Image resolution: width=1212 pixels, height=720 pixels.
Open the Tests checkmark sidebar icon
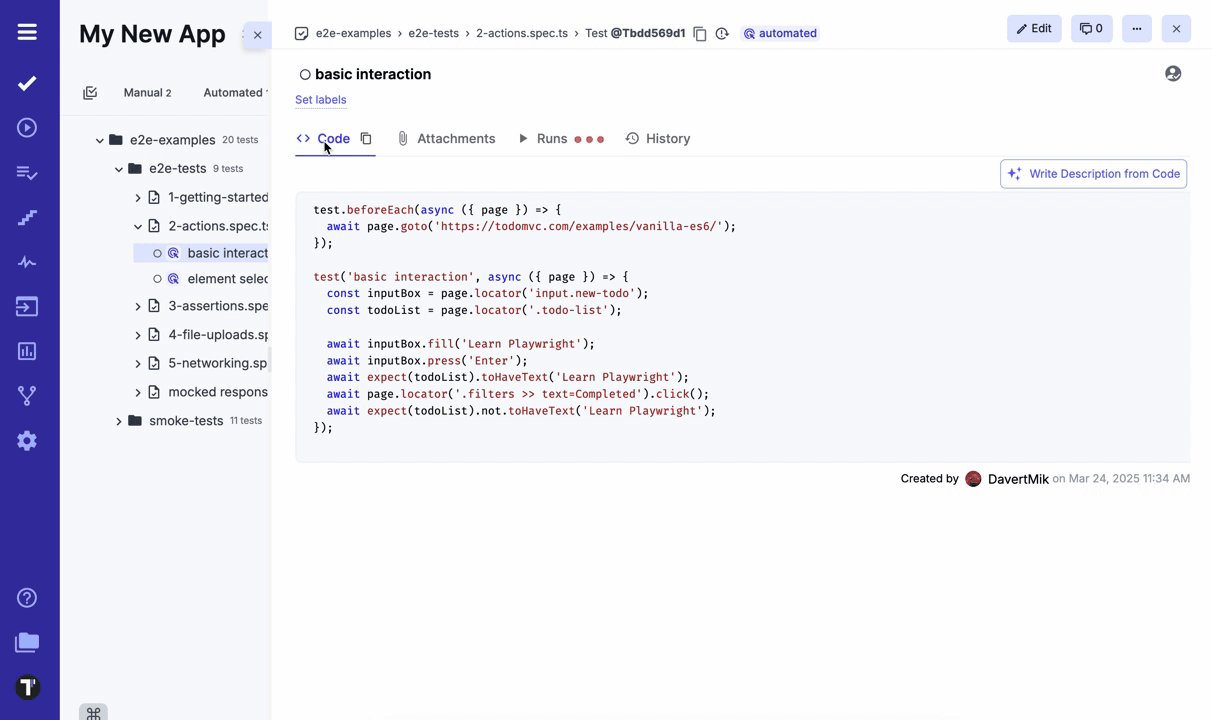click(x=27, y=83)
